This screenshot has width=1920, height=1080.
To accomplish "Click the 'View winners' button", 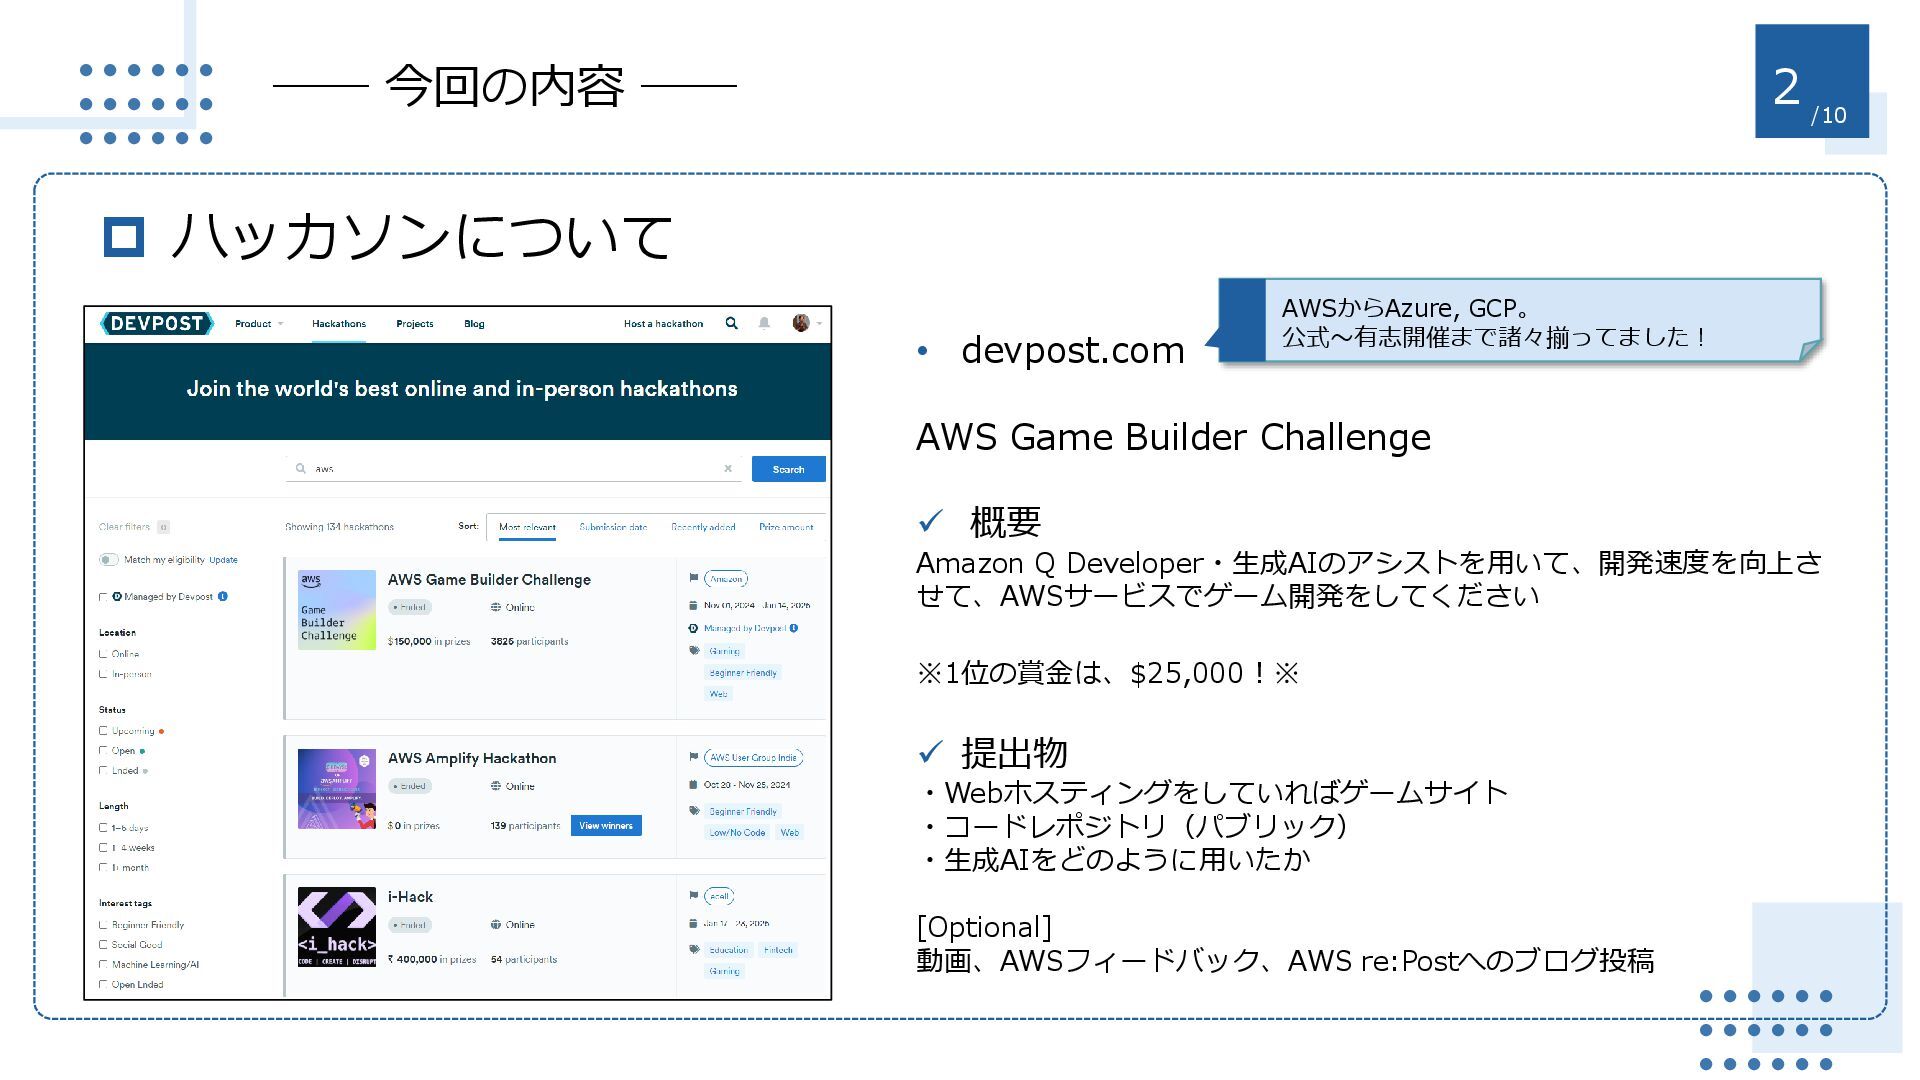I will pos(606,825).
